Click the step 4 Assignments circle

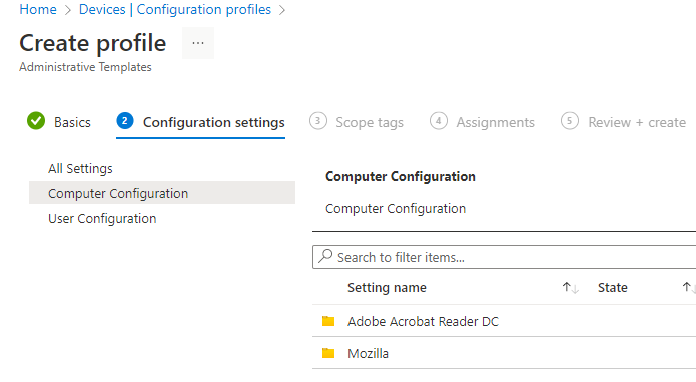439,121
